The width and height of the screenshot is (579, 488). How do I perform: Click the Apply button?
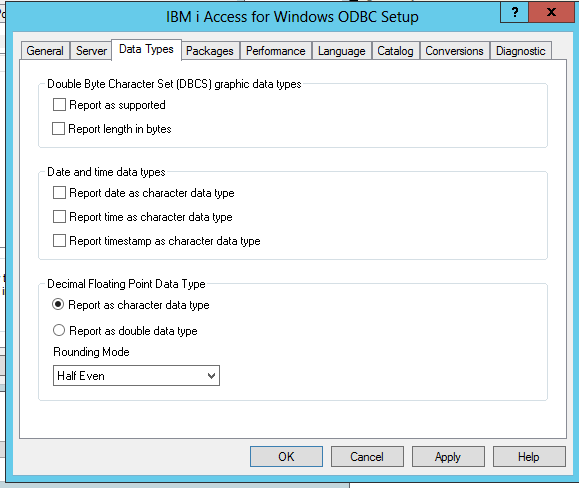coord(448,457)
